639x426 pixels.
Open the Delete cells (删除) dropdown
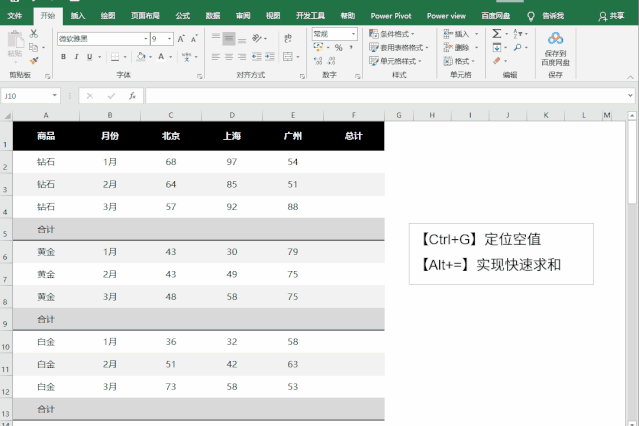click(461, 47)
